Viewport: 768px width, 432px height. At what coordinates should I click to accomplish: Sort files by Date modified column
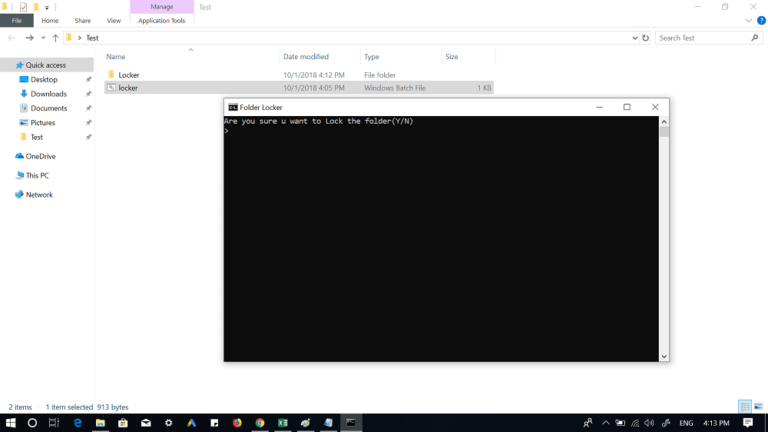coord(305,57)
